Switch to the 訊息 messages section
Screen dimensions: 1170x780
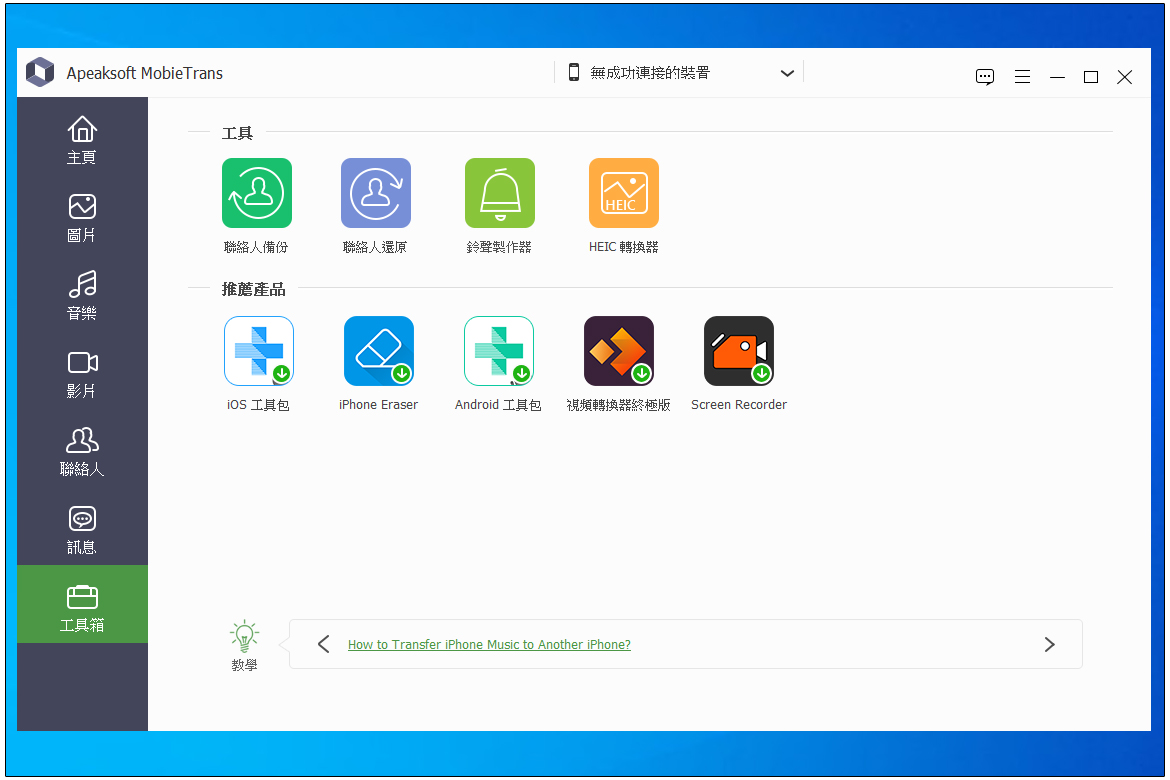(82, 530)
